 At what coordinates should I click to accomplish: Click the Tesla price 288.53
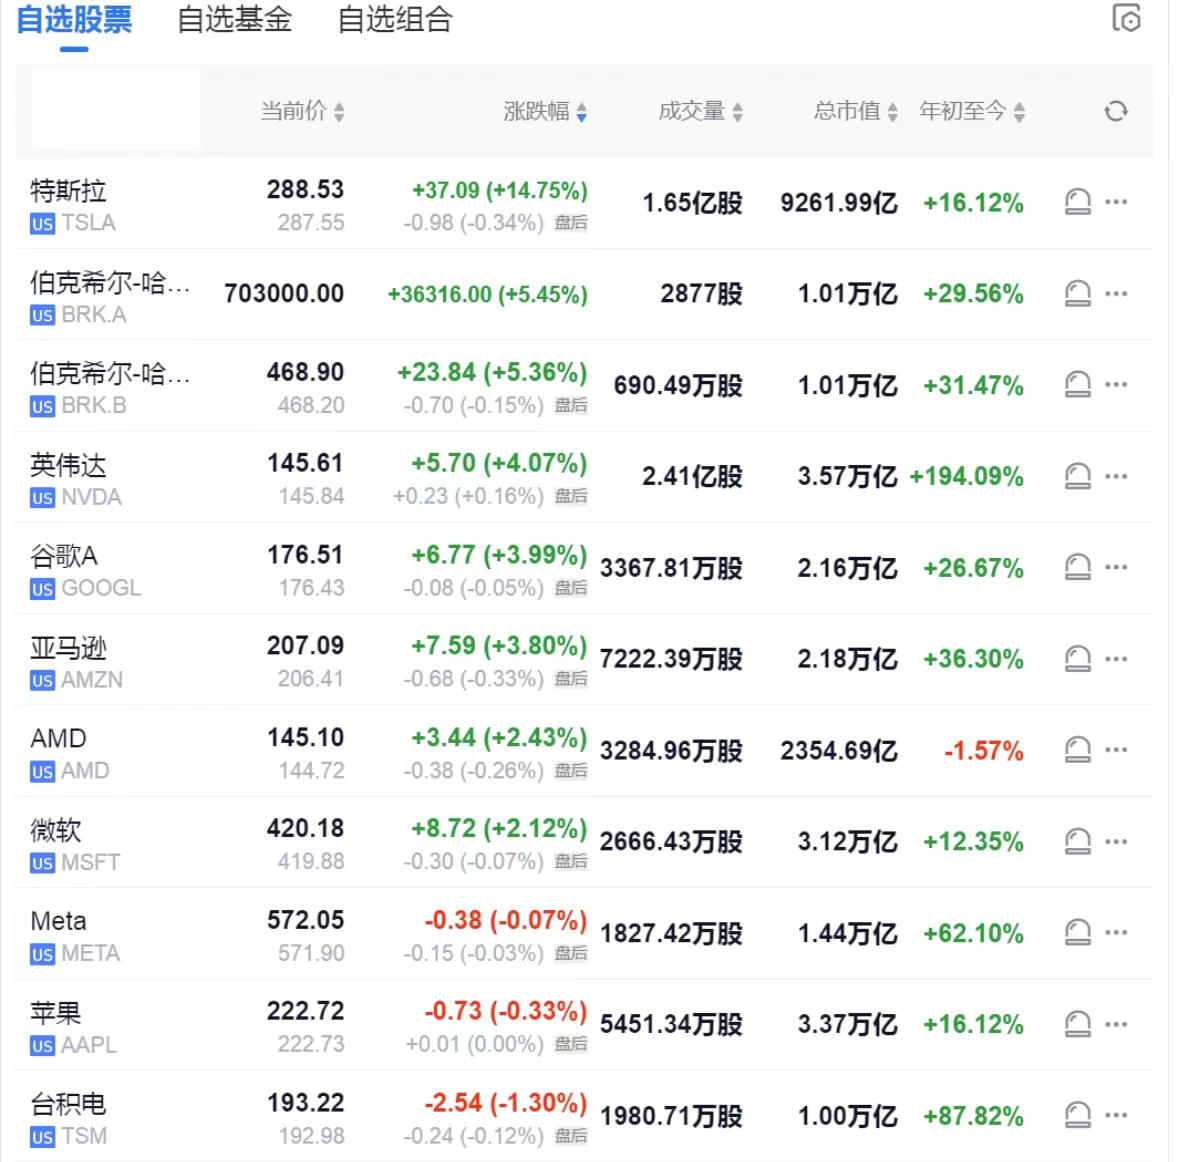click(x=305, y=189)
